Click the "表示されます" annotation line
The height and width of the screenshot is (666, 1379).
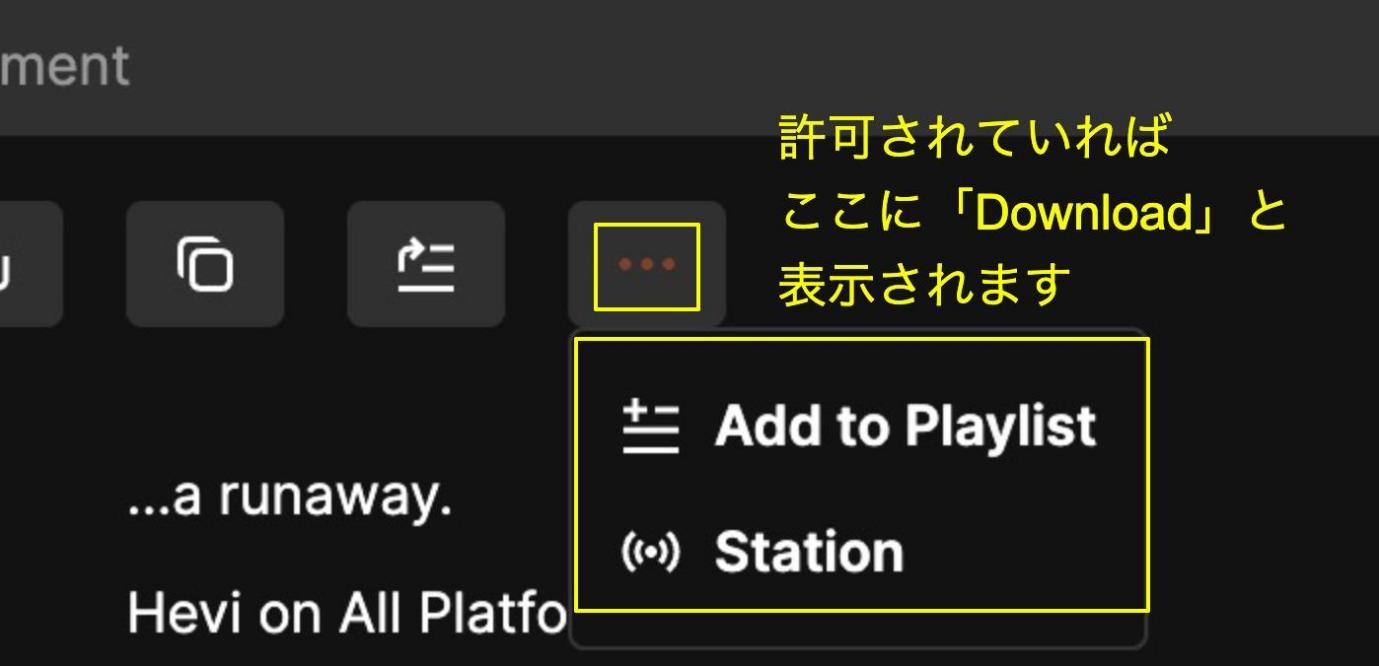[x=924, y=286]
